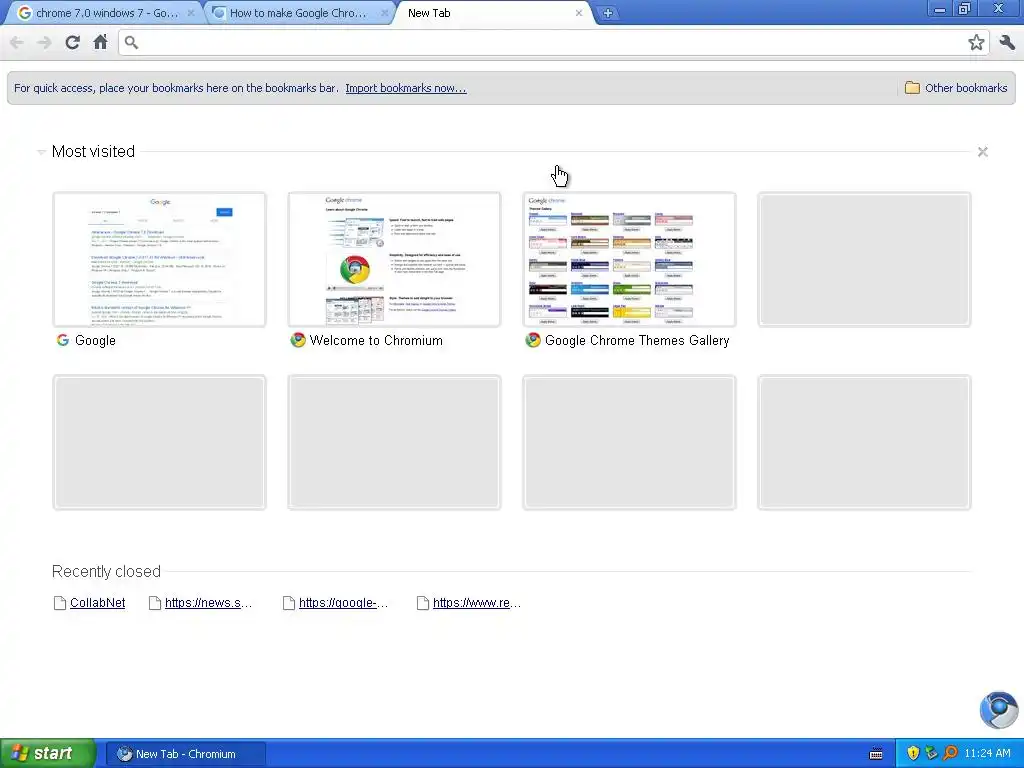Viewport: 1024px width, 768px height.
Task: Open Google Chrome Themes Gallery thumbnail
Action: [x=630, y=259]
